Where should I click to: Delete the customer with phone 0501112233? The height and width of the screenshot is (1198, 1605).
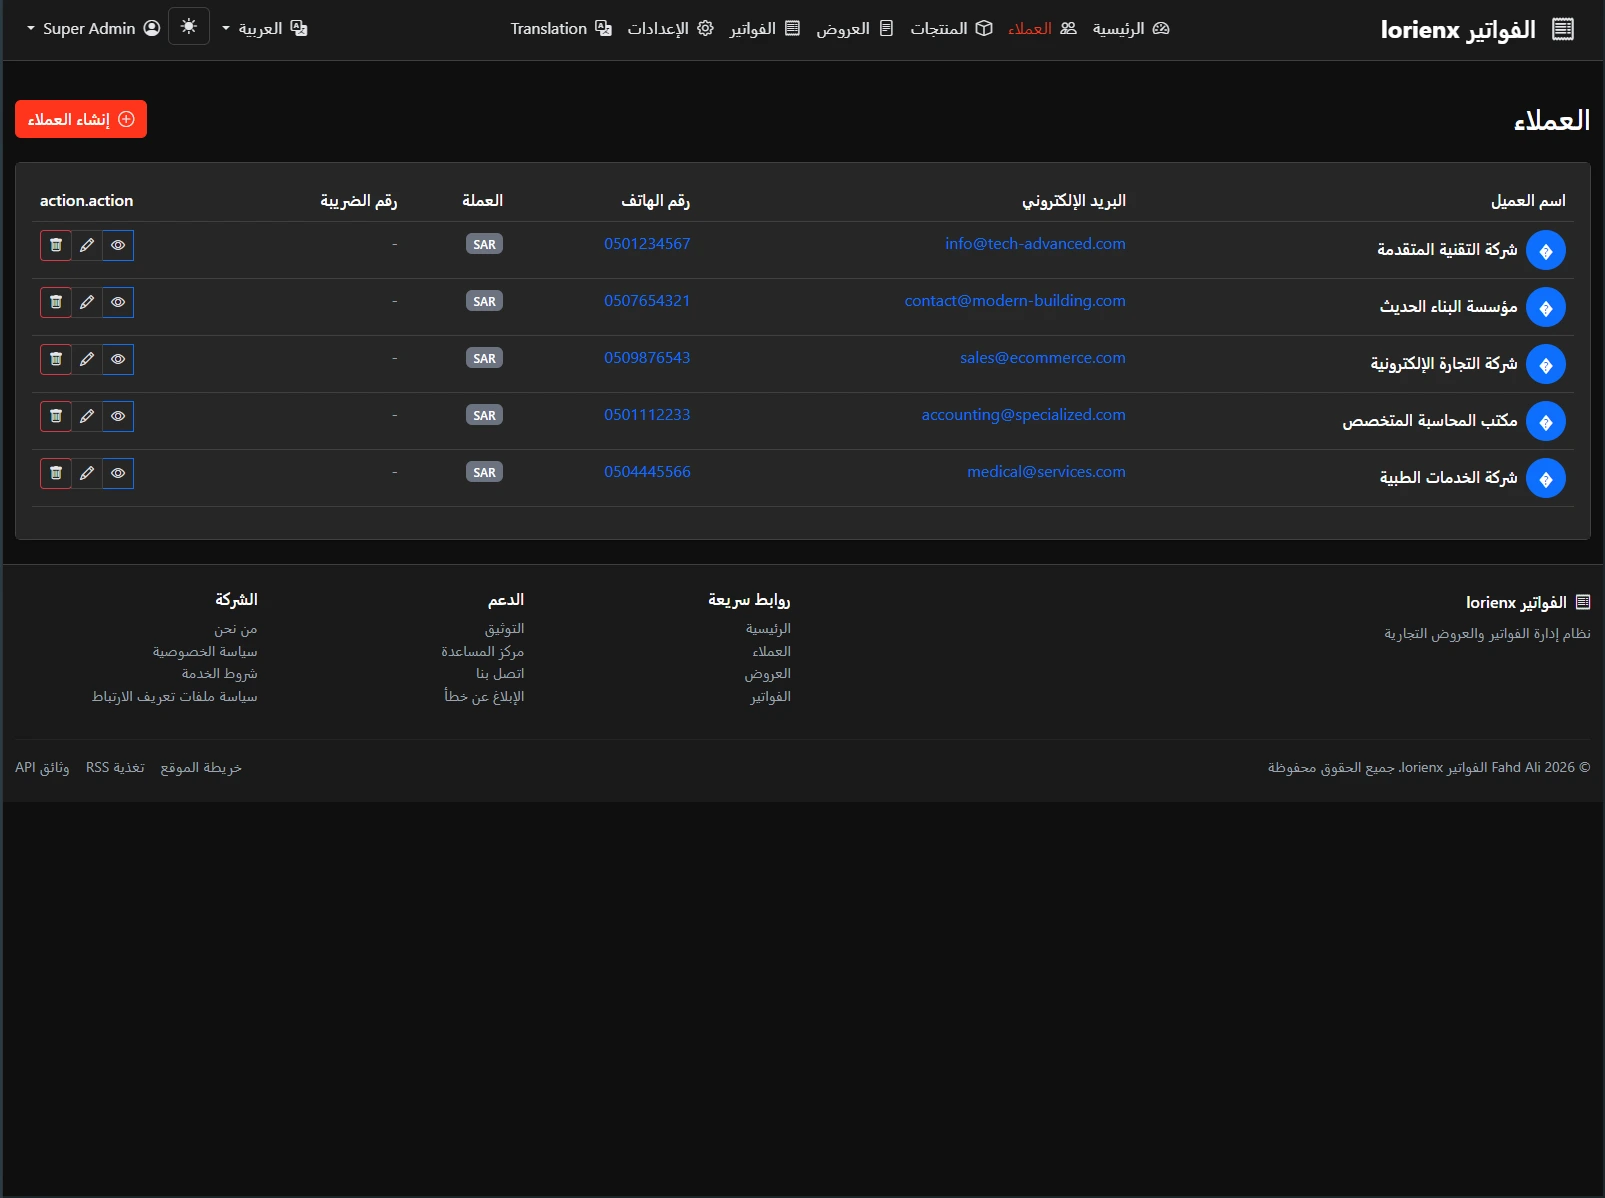[x=56, y=416]
